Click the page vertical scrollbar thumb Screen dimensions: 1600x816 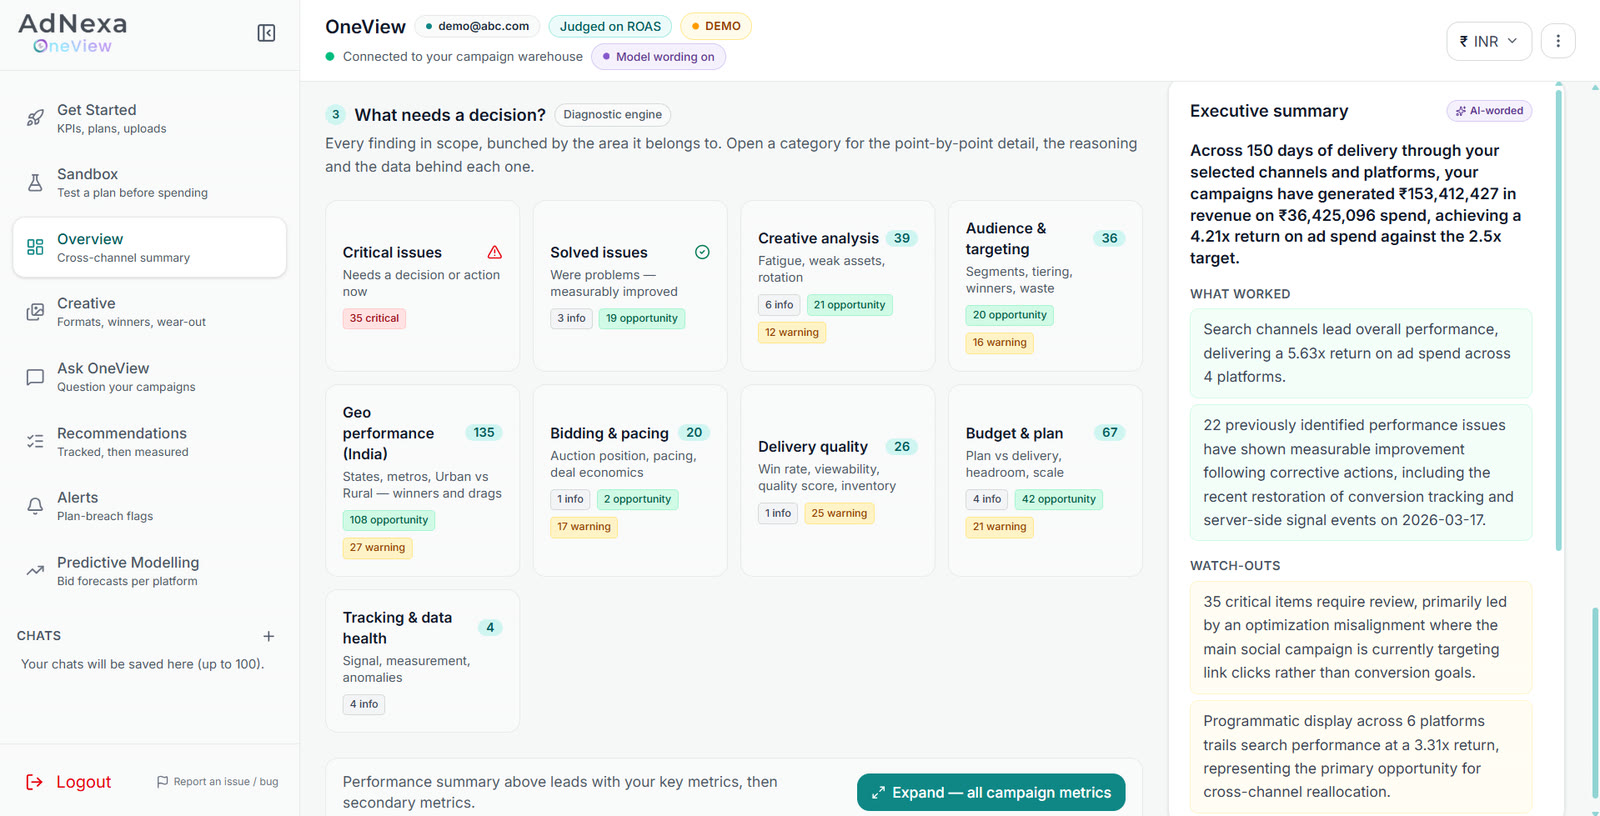(x=1595, y=705)
